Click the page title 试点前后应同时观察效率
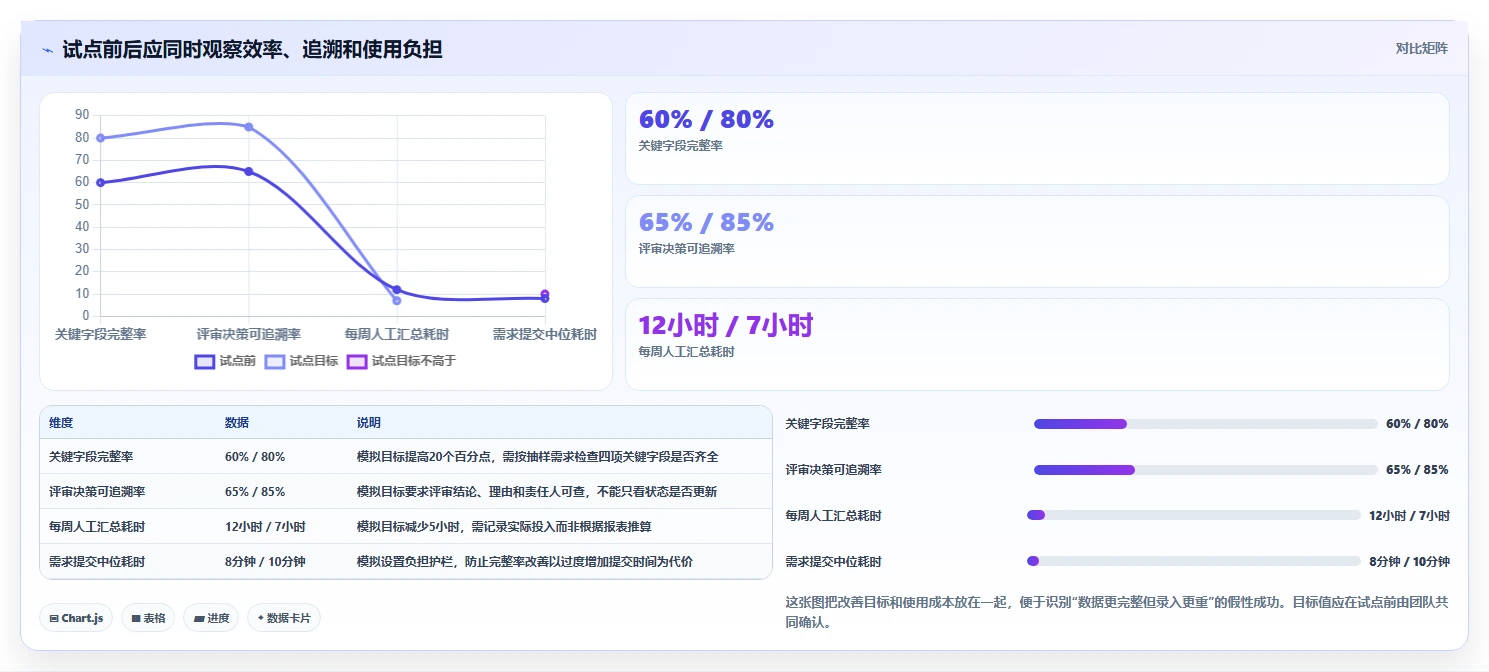The image size is (1489, 672). point(252,49)
